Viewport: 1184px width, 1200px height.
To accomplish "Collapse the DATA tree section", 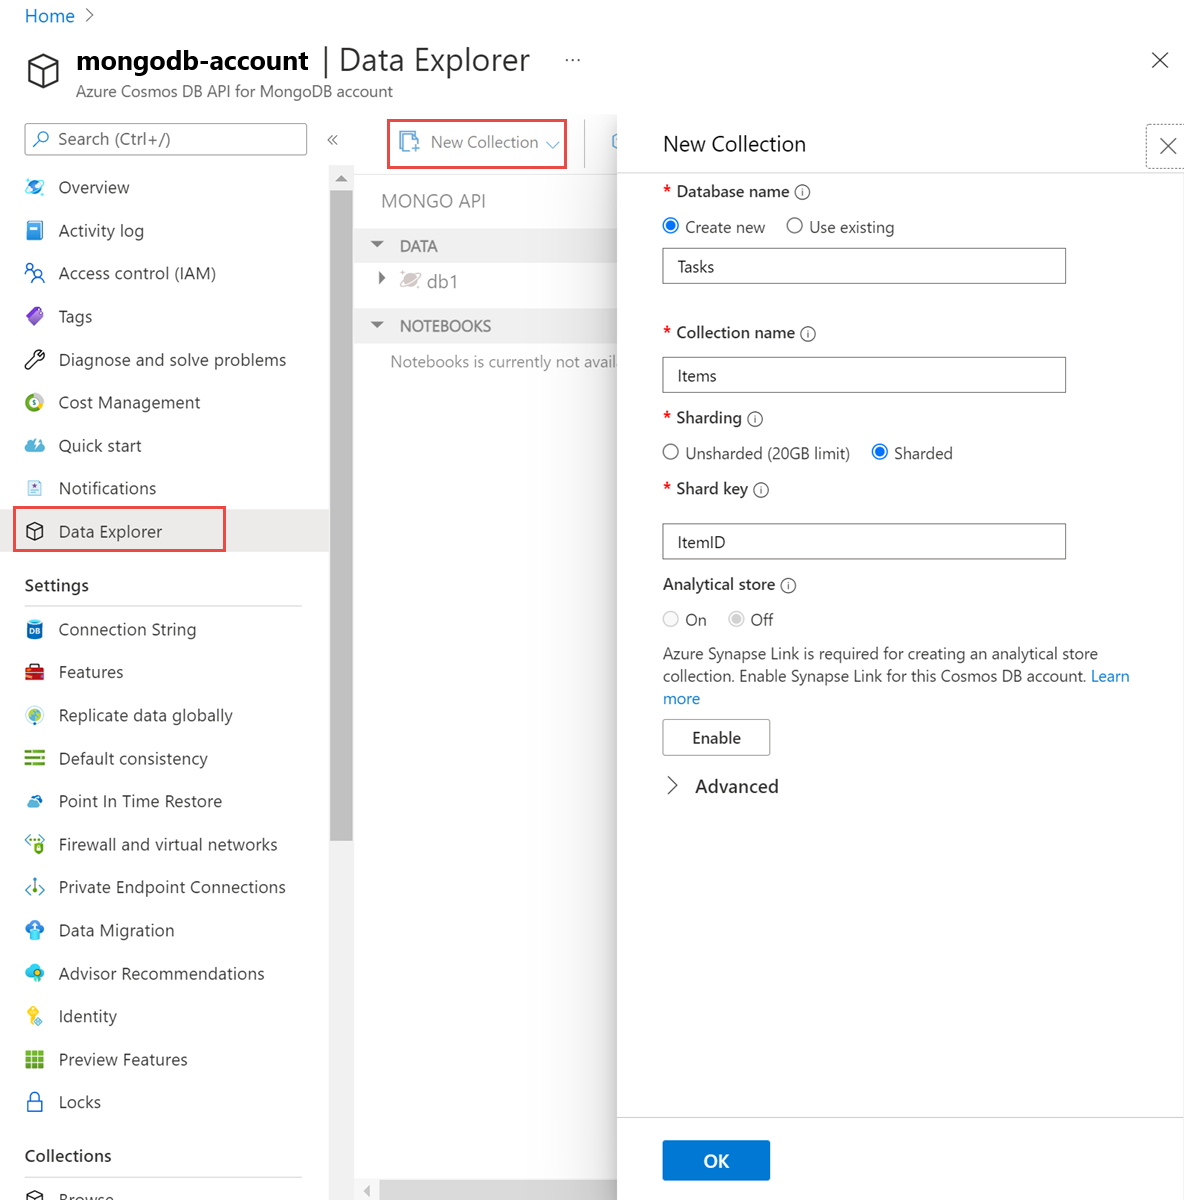I will click(x=378, y=245).
